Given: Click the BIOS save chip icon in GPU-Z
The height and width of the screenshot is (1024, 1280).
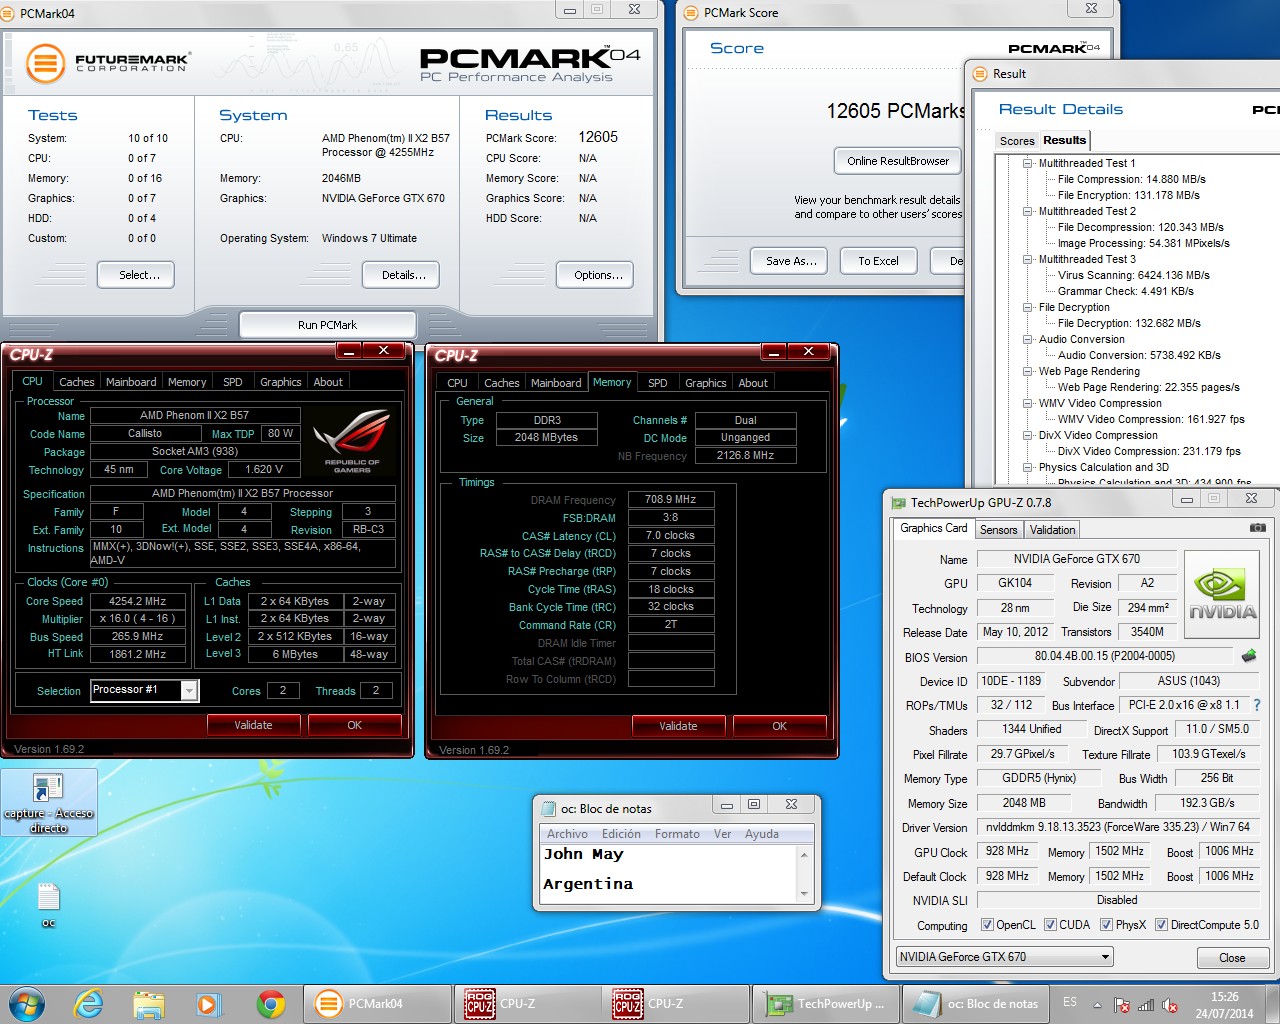Looking at the screenshot, I should click(1249, 656).
